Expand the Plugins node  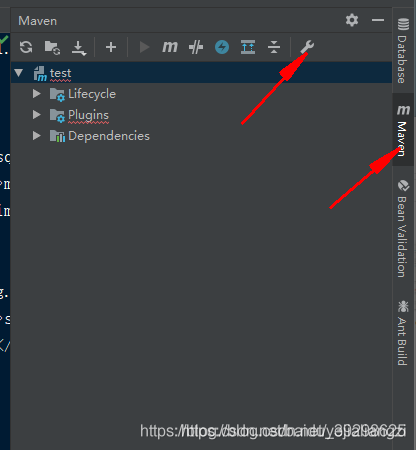click(x=37, y=115)
